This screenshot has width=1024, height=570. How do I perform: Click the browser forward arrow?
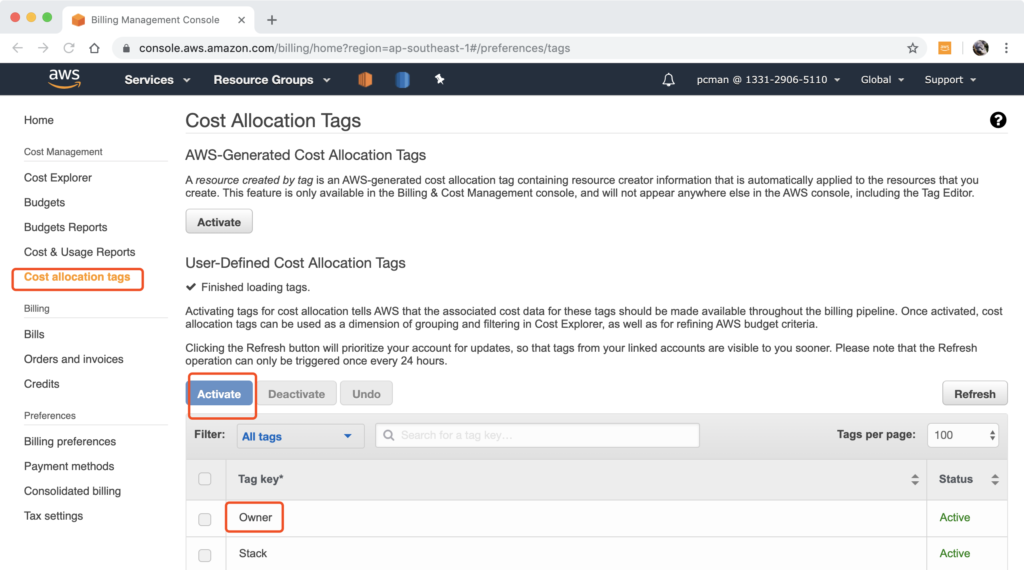pos(43,48)
